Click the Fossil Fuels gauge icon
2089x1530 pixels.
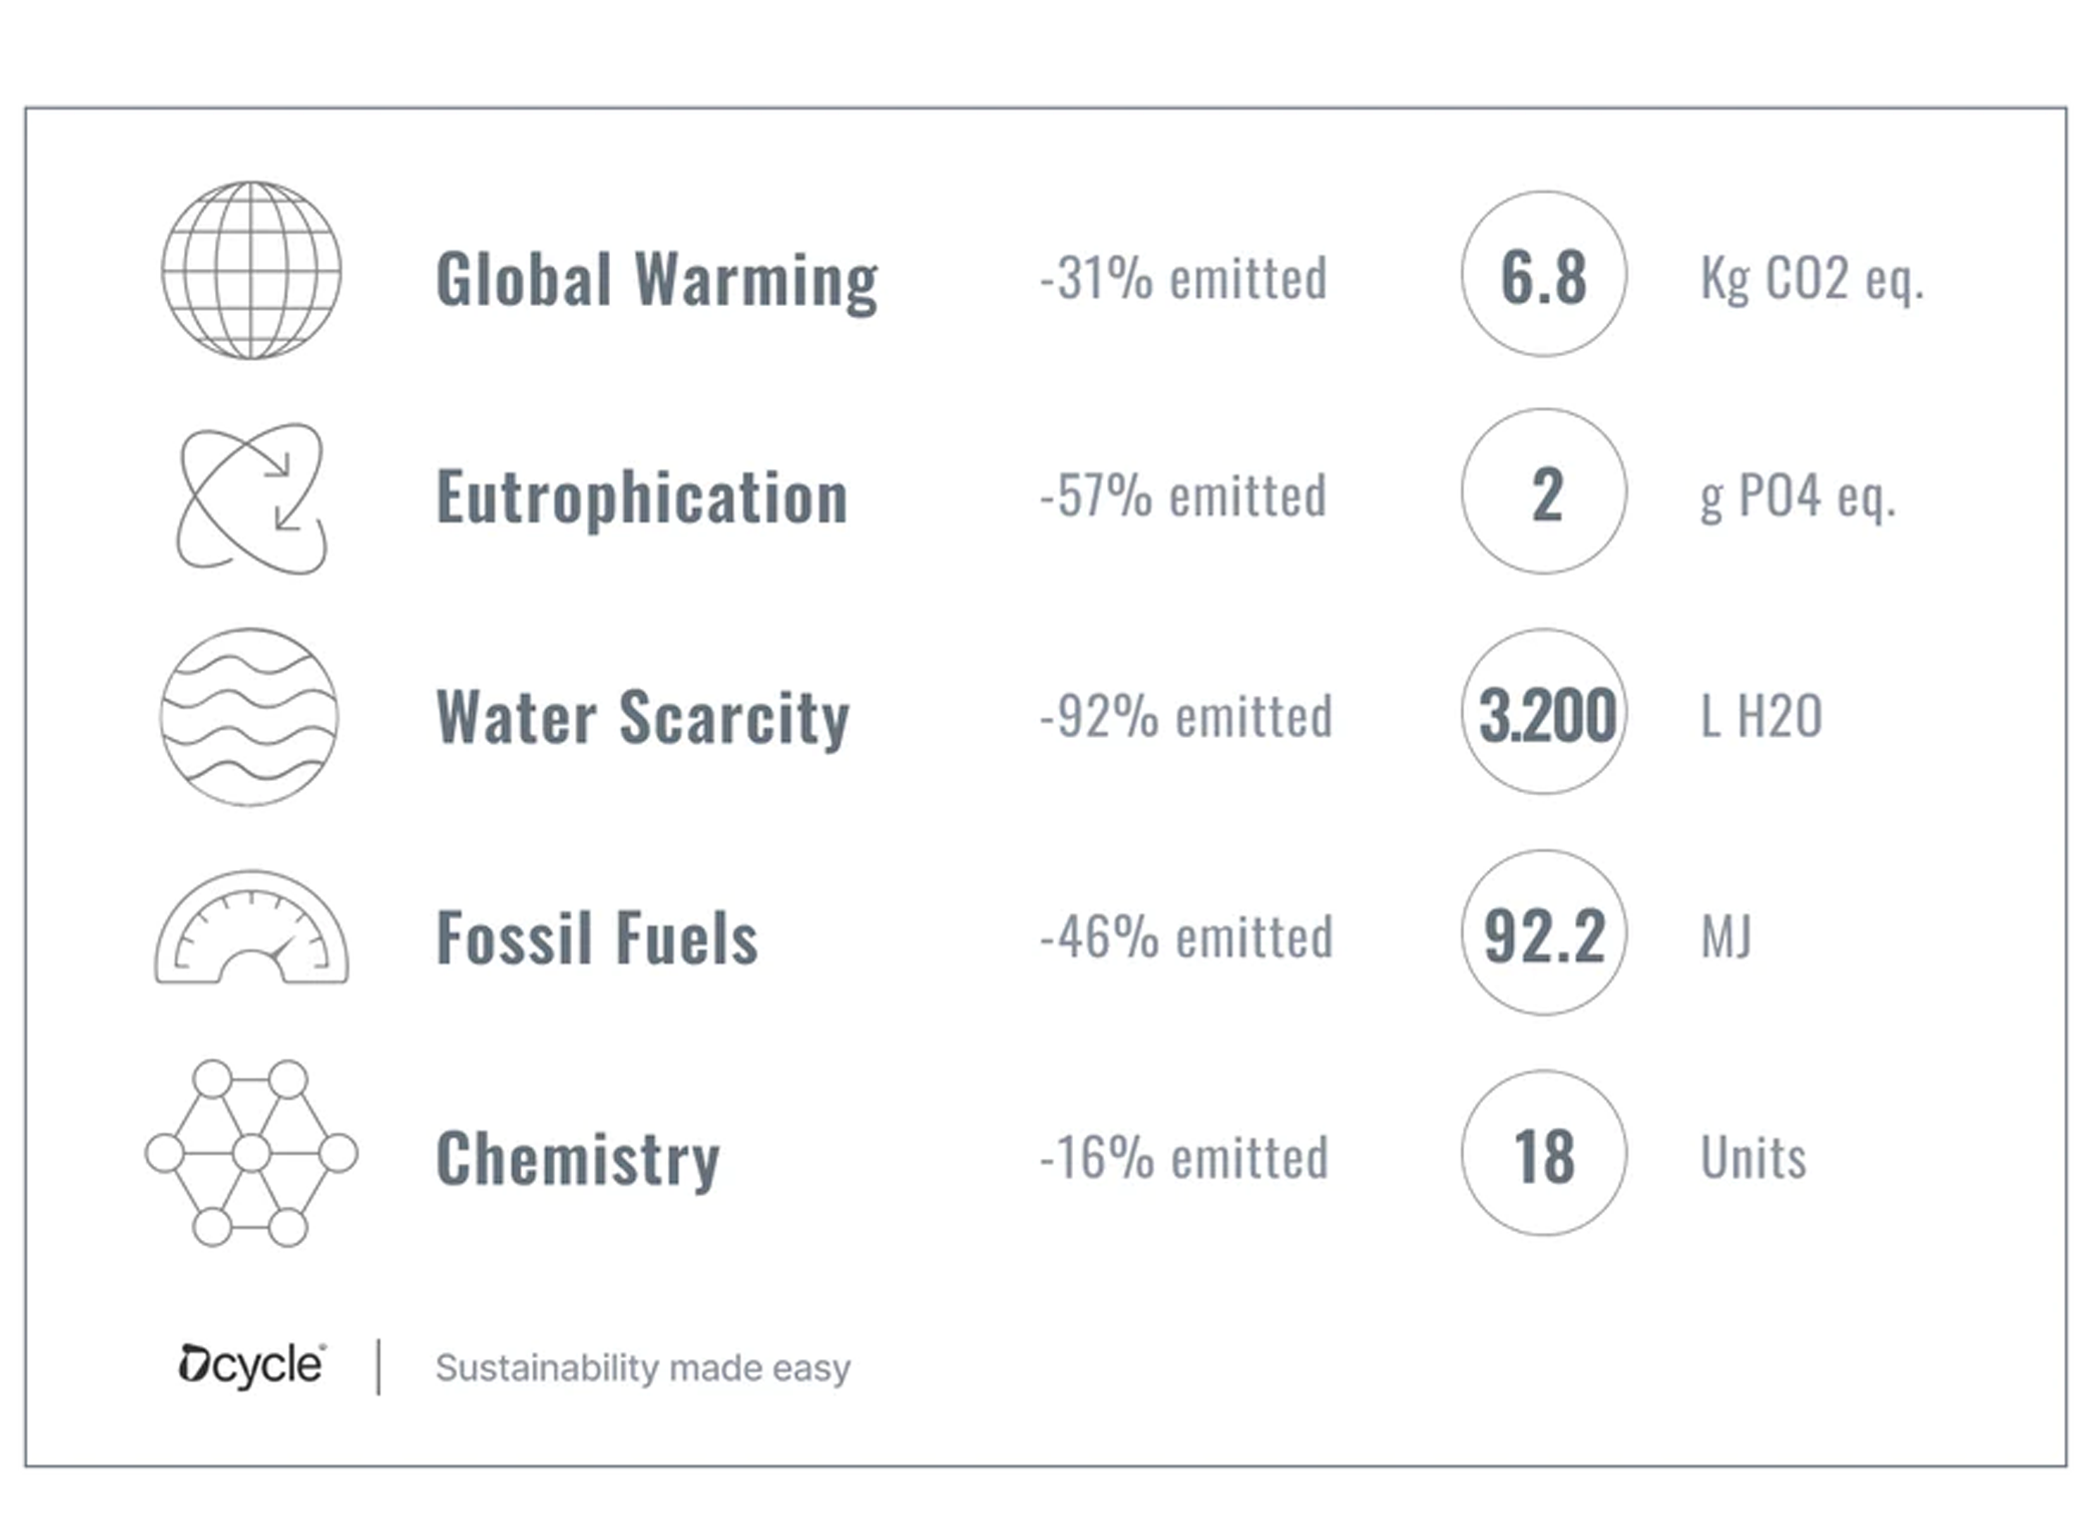[251, 930]
